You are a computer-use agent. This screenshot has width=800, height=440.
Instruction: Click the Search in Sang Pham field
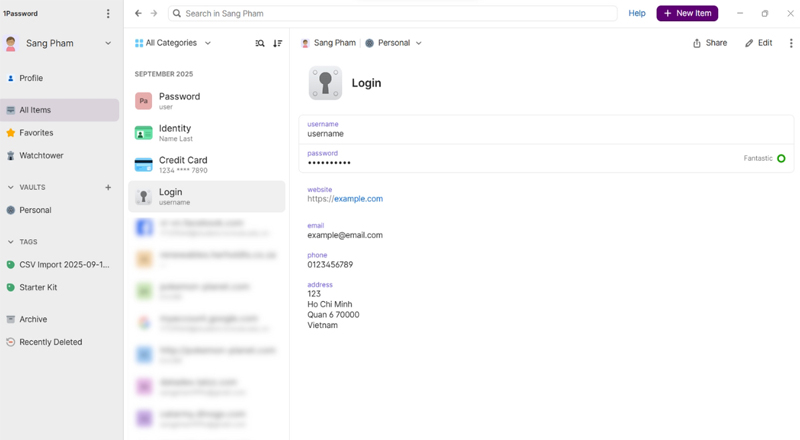pyautogui.click(x=393, y=14)
